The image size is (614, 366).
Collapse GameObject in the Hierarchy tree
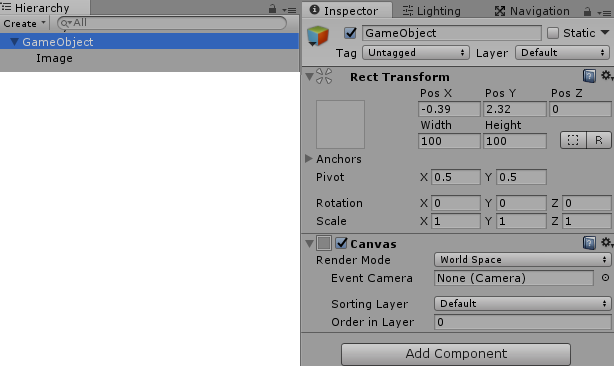click(x=14, y=42)
